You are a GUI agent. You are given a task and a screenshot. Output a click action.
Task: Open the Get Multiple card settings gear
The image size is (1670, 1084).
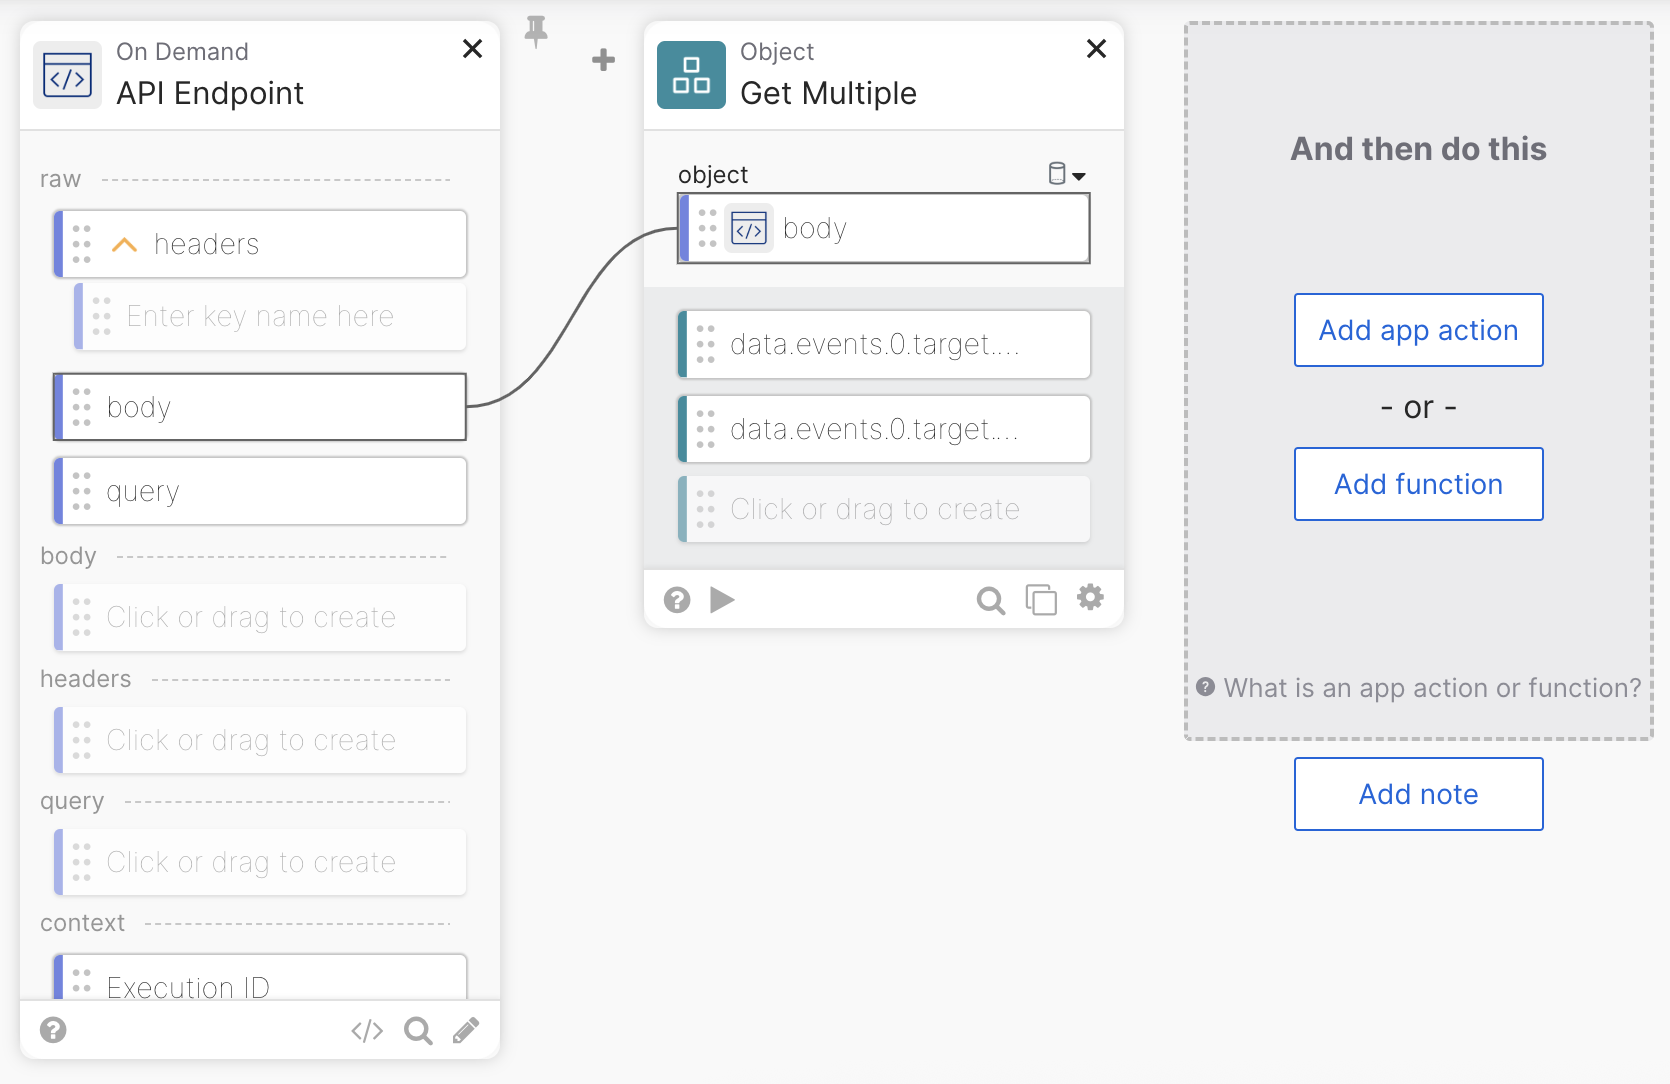point(1090,598)
